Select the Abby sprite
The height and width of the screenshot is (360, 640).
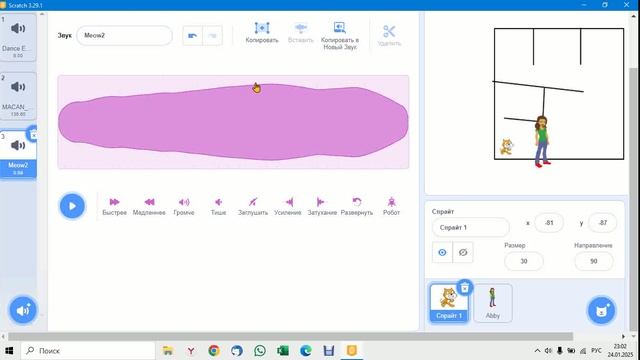coord(493,303)
